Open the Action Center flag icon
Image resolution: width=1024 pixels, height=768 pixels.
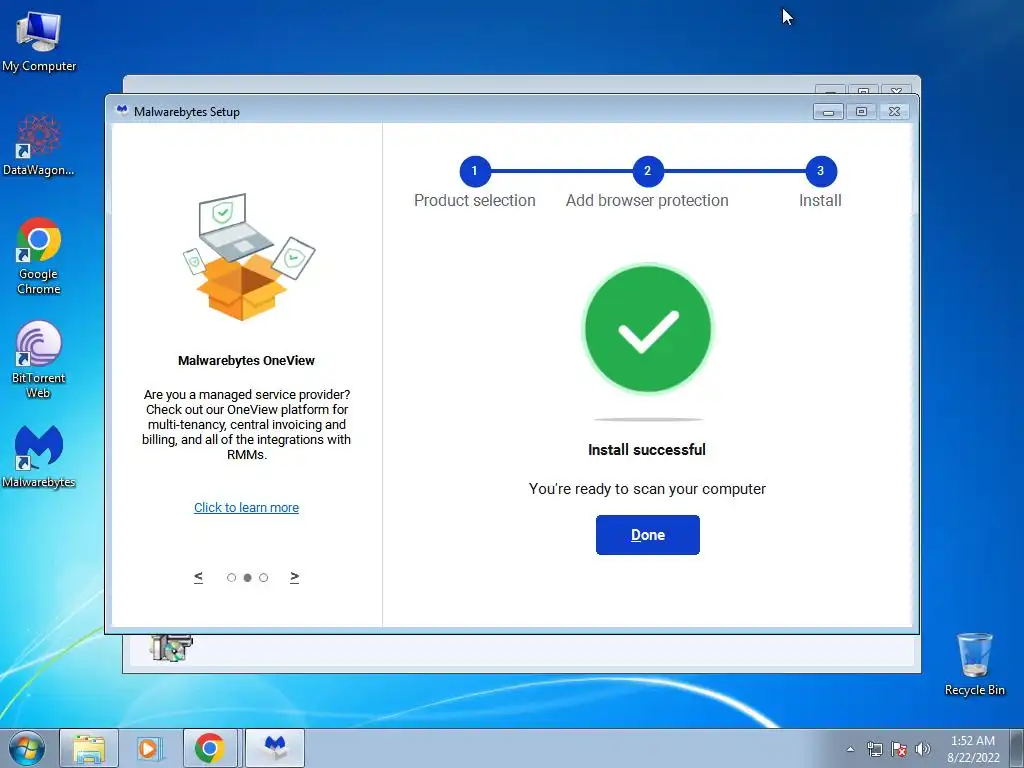[899, 749]
